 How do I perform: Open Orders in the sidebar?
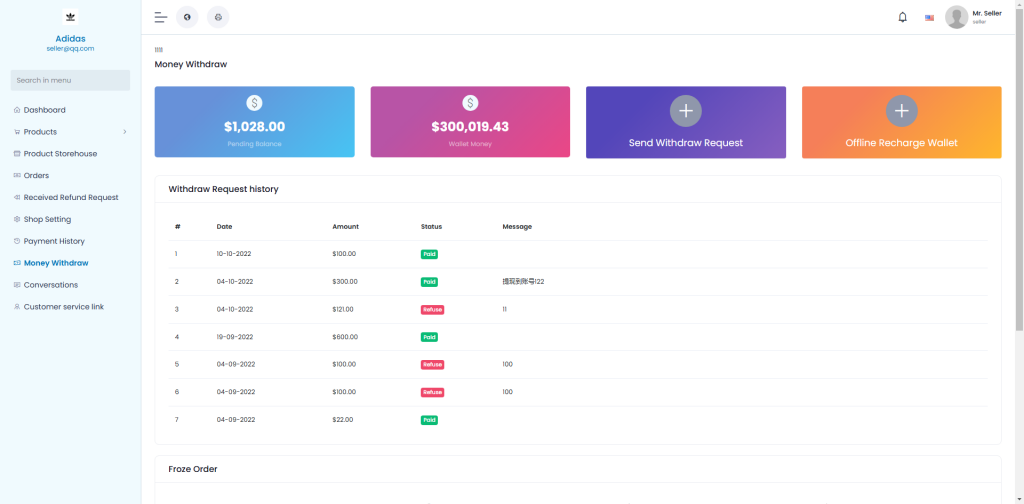(x=36, y=176)
